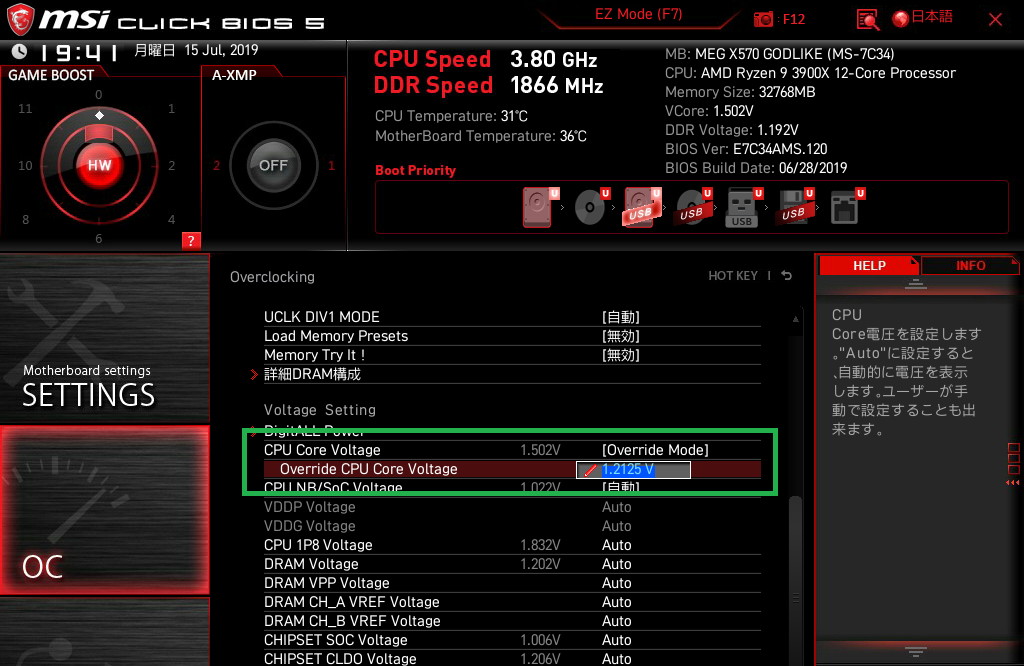
Task: Select the network boot device icon
Action: [x=846, y=208]
